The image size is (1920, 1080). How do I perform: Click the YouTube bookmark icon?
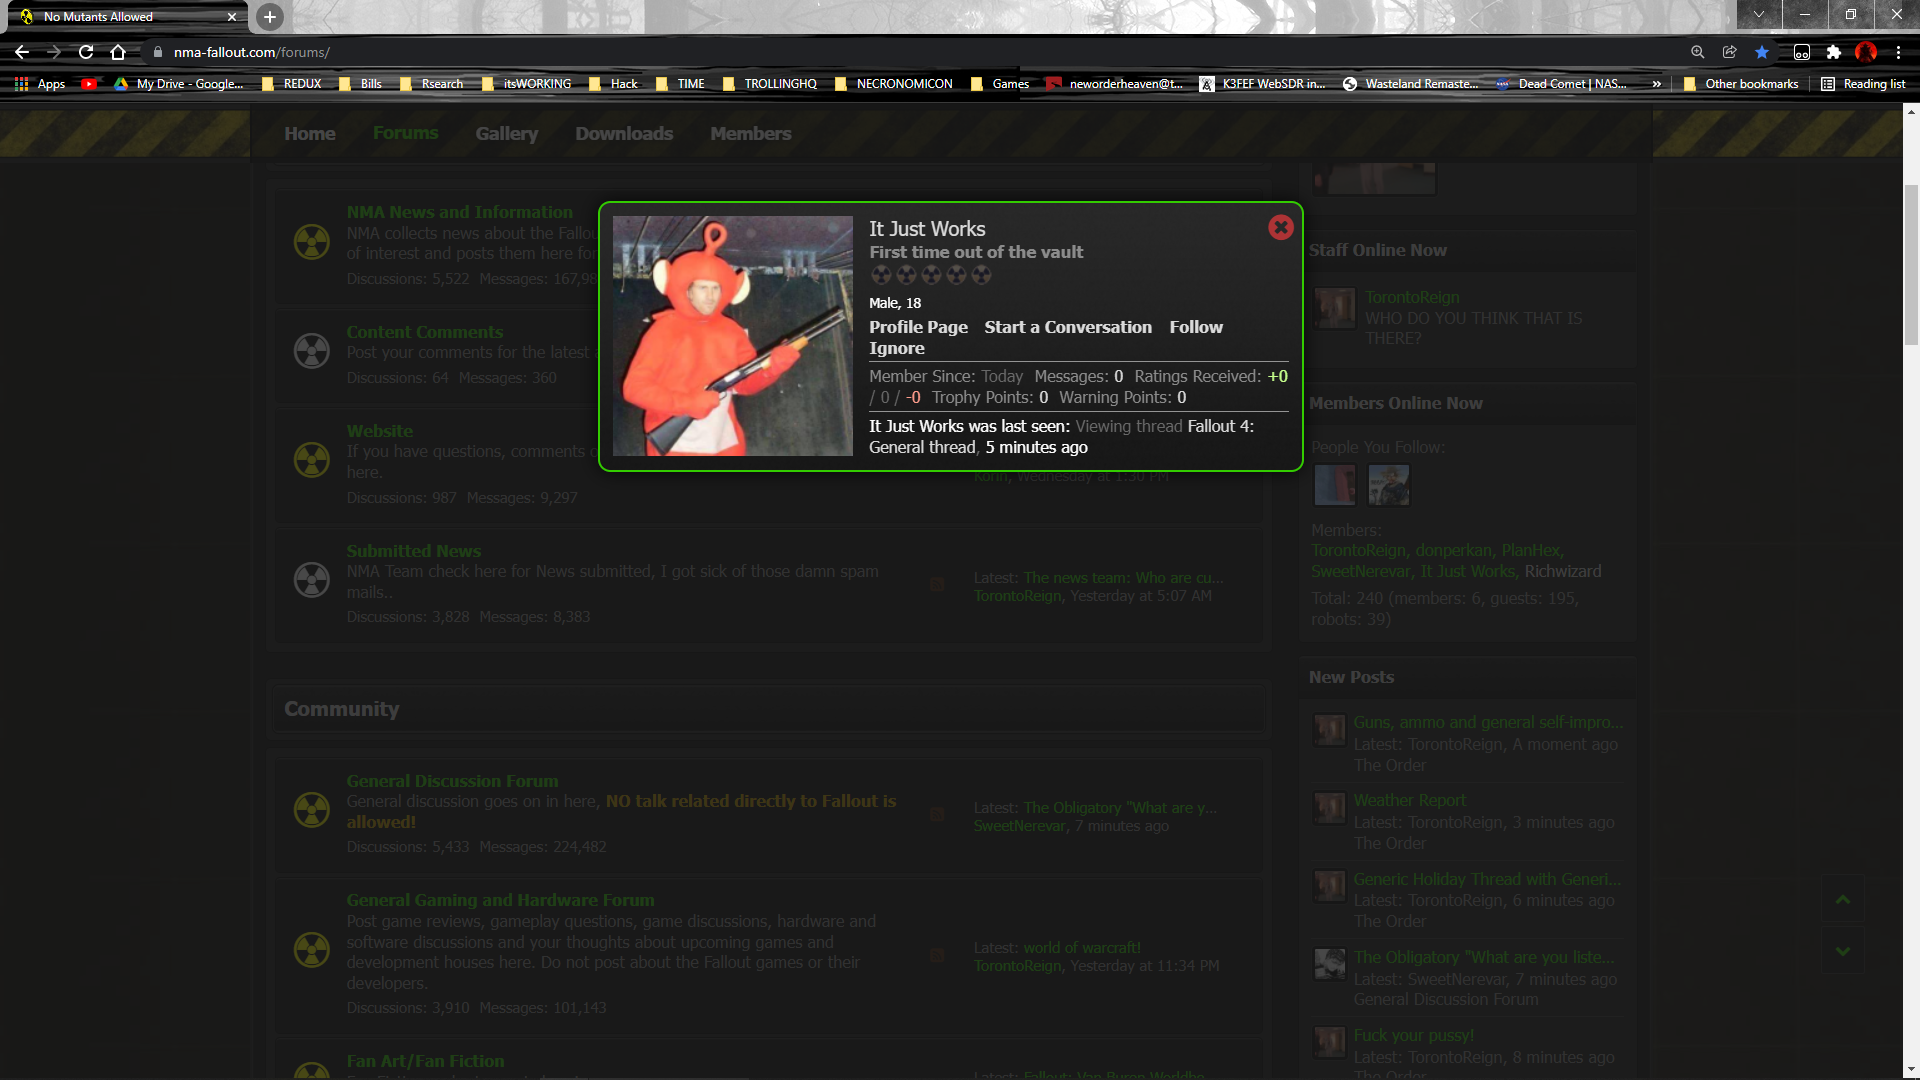tap(89, 84)
